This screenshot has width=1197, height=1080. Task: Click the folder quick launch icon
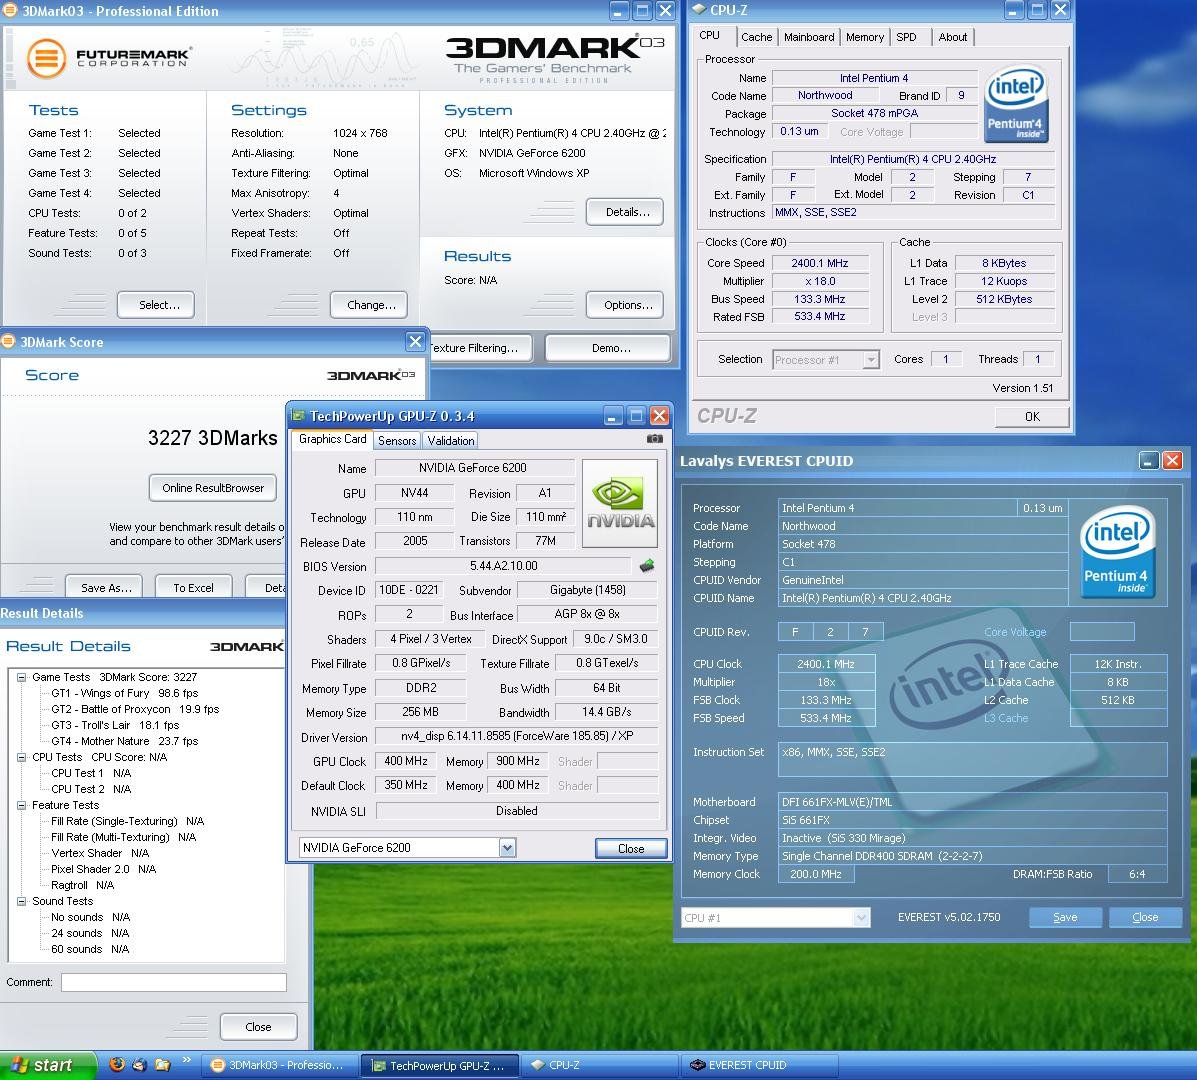(163, 1064)
